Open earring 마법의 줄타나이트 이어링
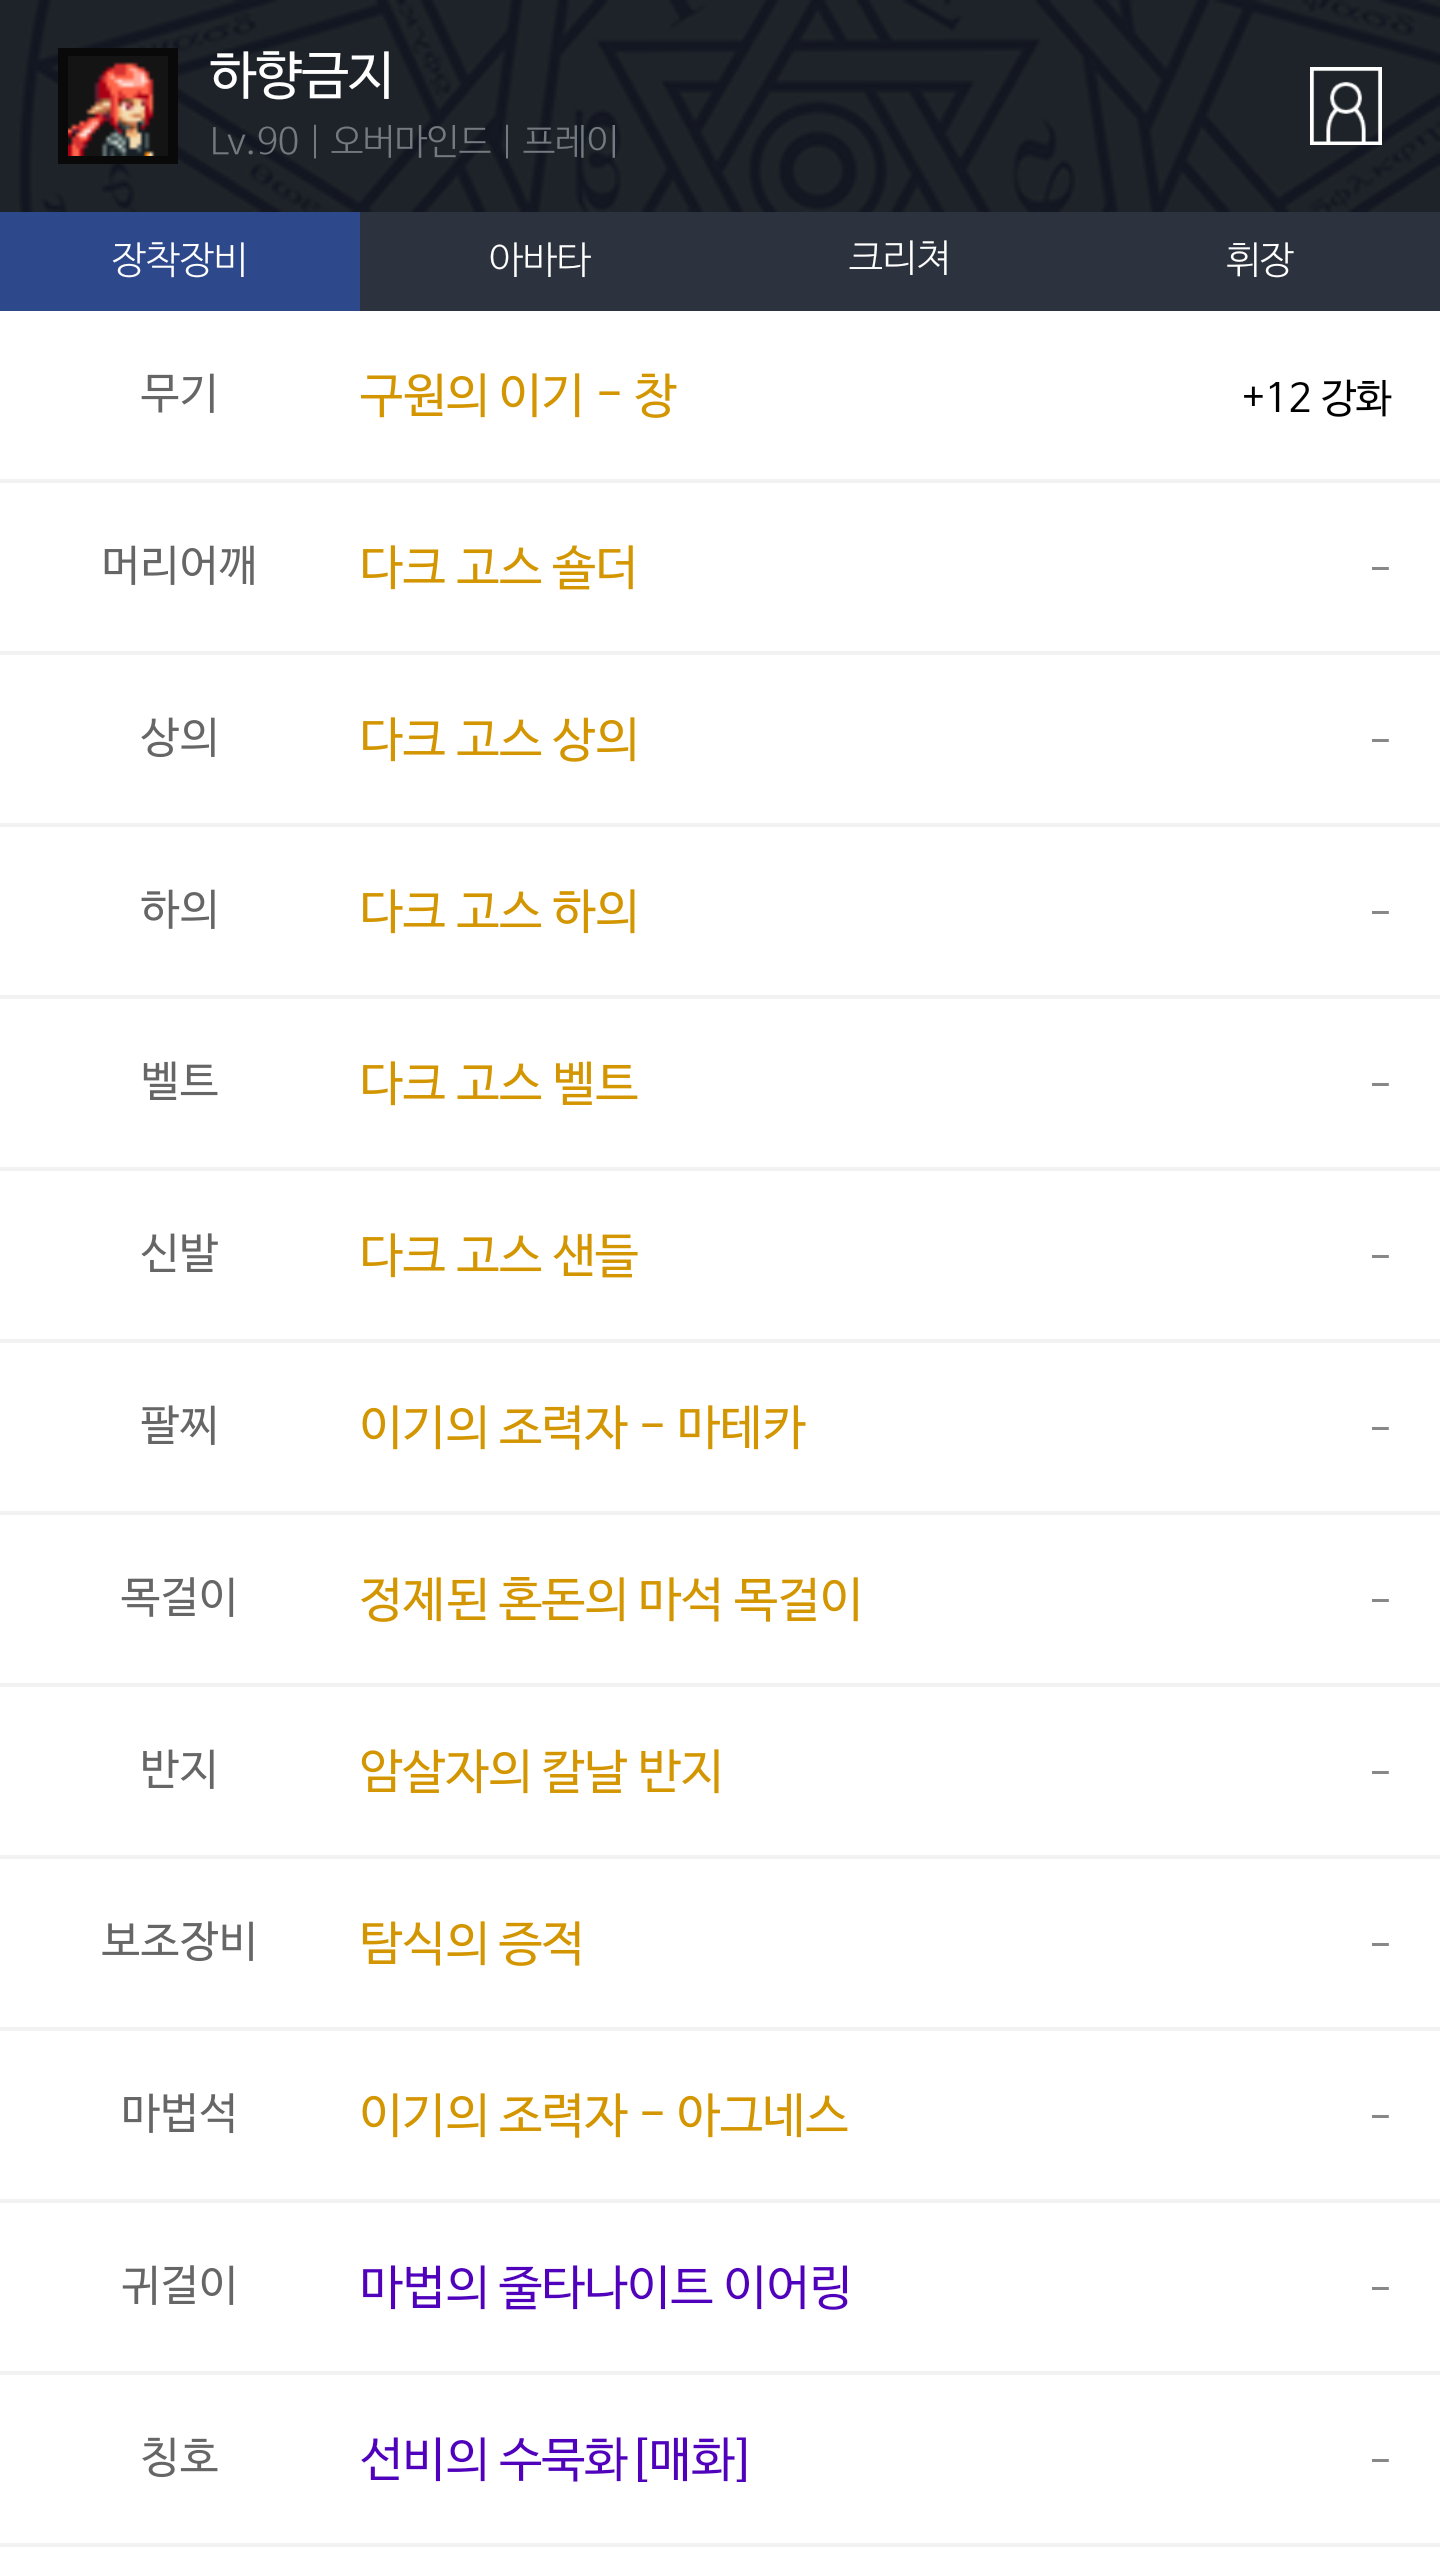This screenshot has height=2560, width=1440. point(605,2288)
